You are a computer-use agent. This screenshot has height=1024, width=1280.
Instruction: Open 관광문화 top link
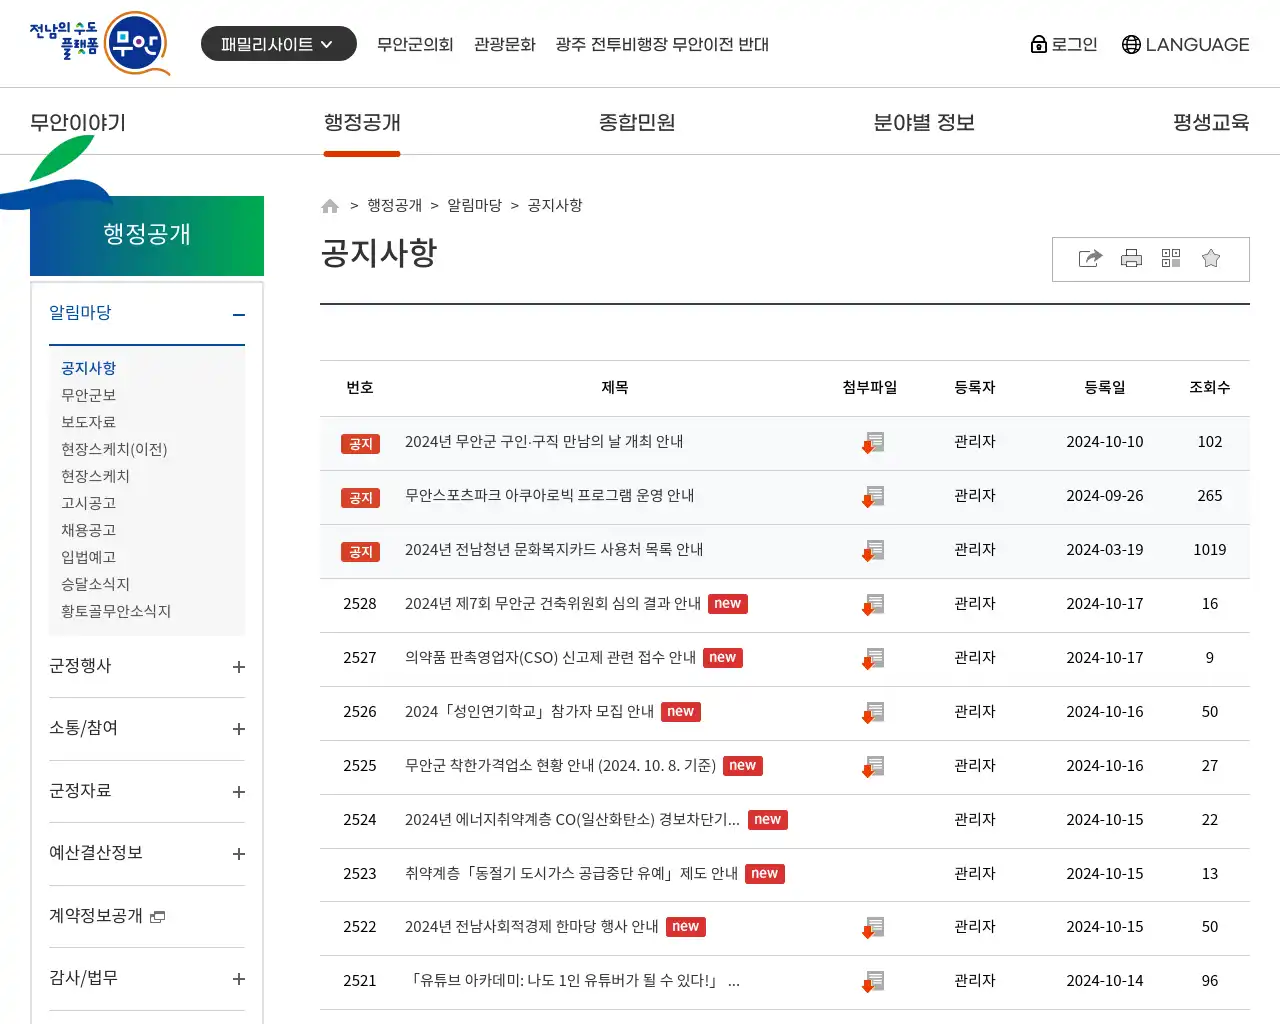505,44
